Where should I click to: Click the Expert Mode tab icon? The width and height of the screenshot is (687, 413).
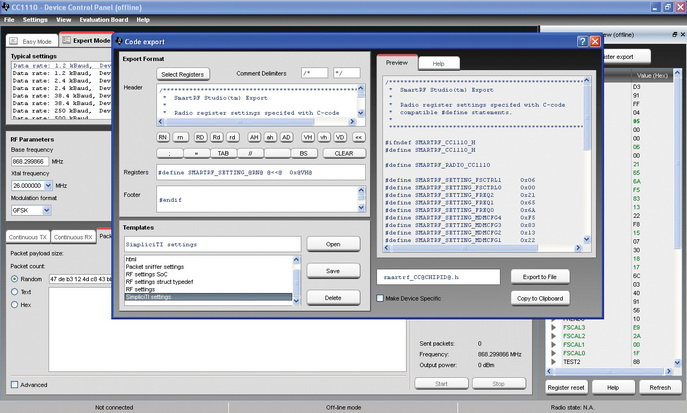point(66,40)
